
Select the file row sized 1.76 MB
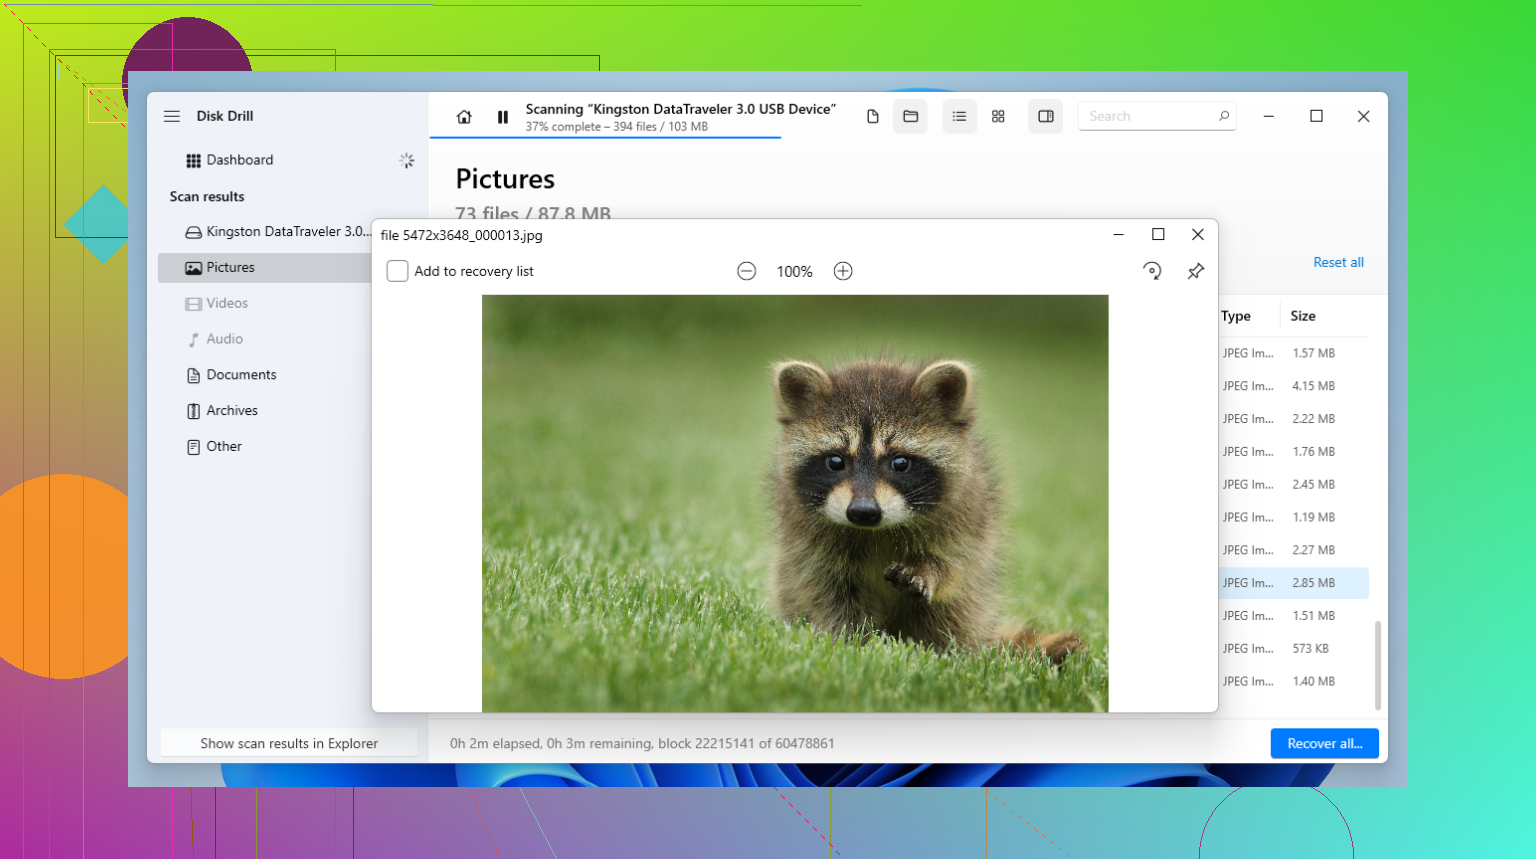click(1294, 452)
